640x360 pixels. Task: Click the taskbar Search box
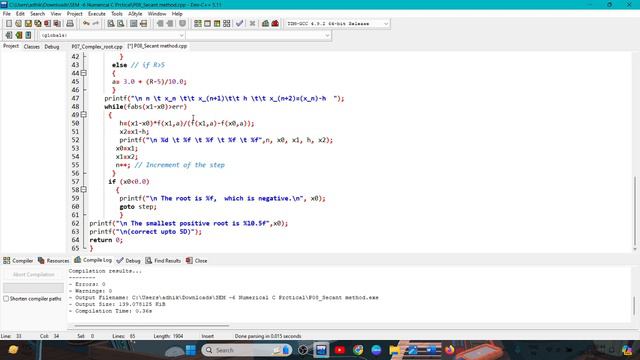coord(247,350)
